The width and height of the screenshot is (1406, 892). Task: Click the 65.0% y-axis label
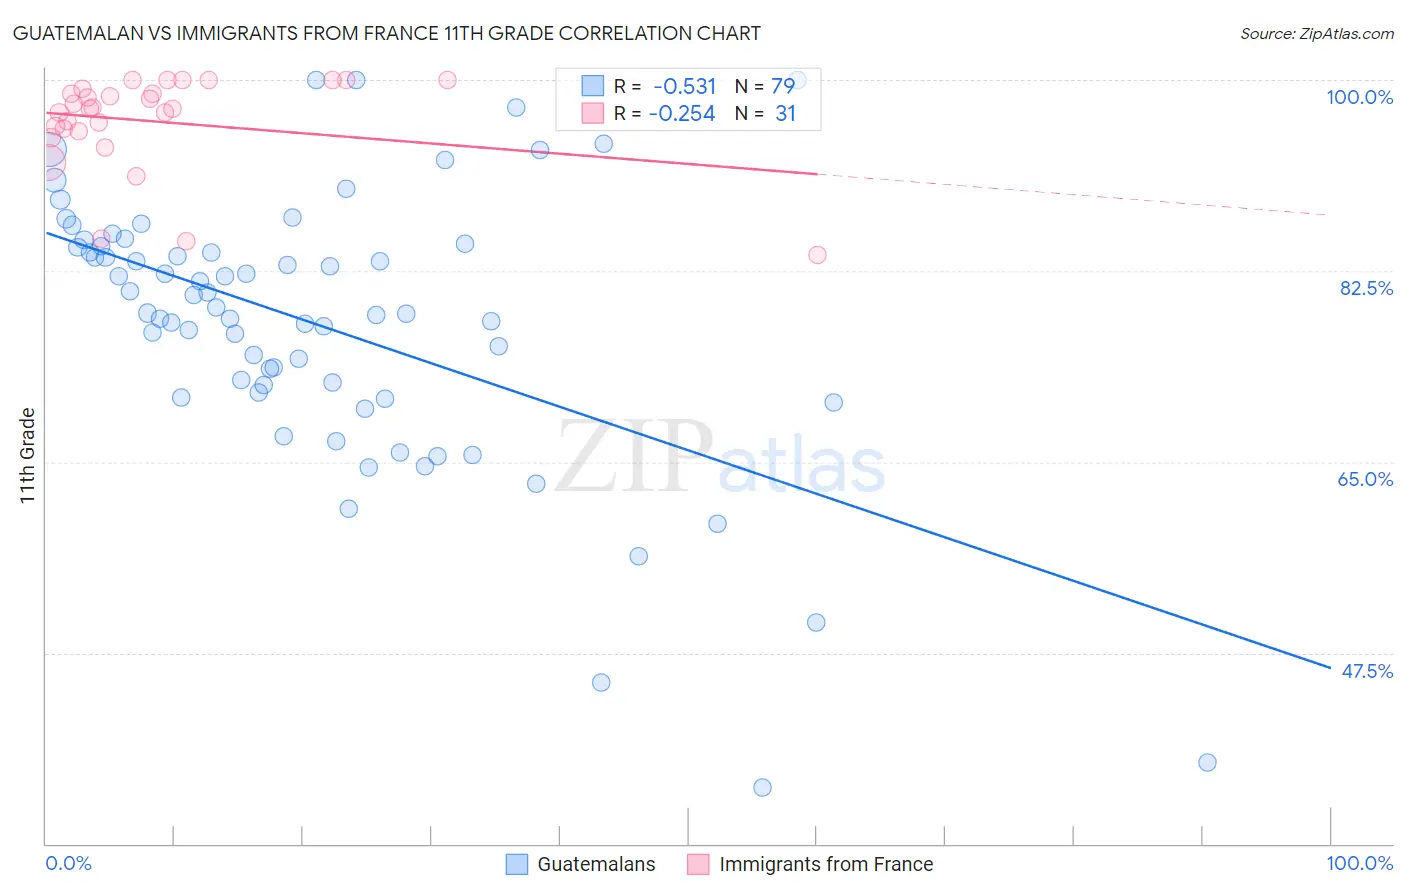click(x=1365, y=479)
